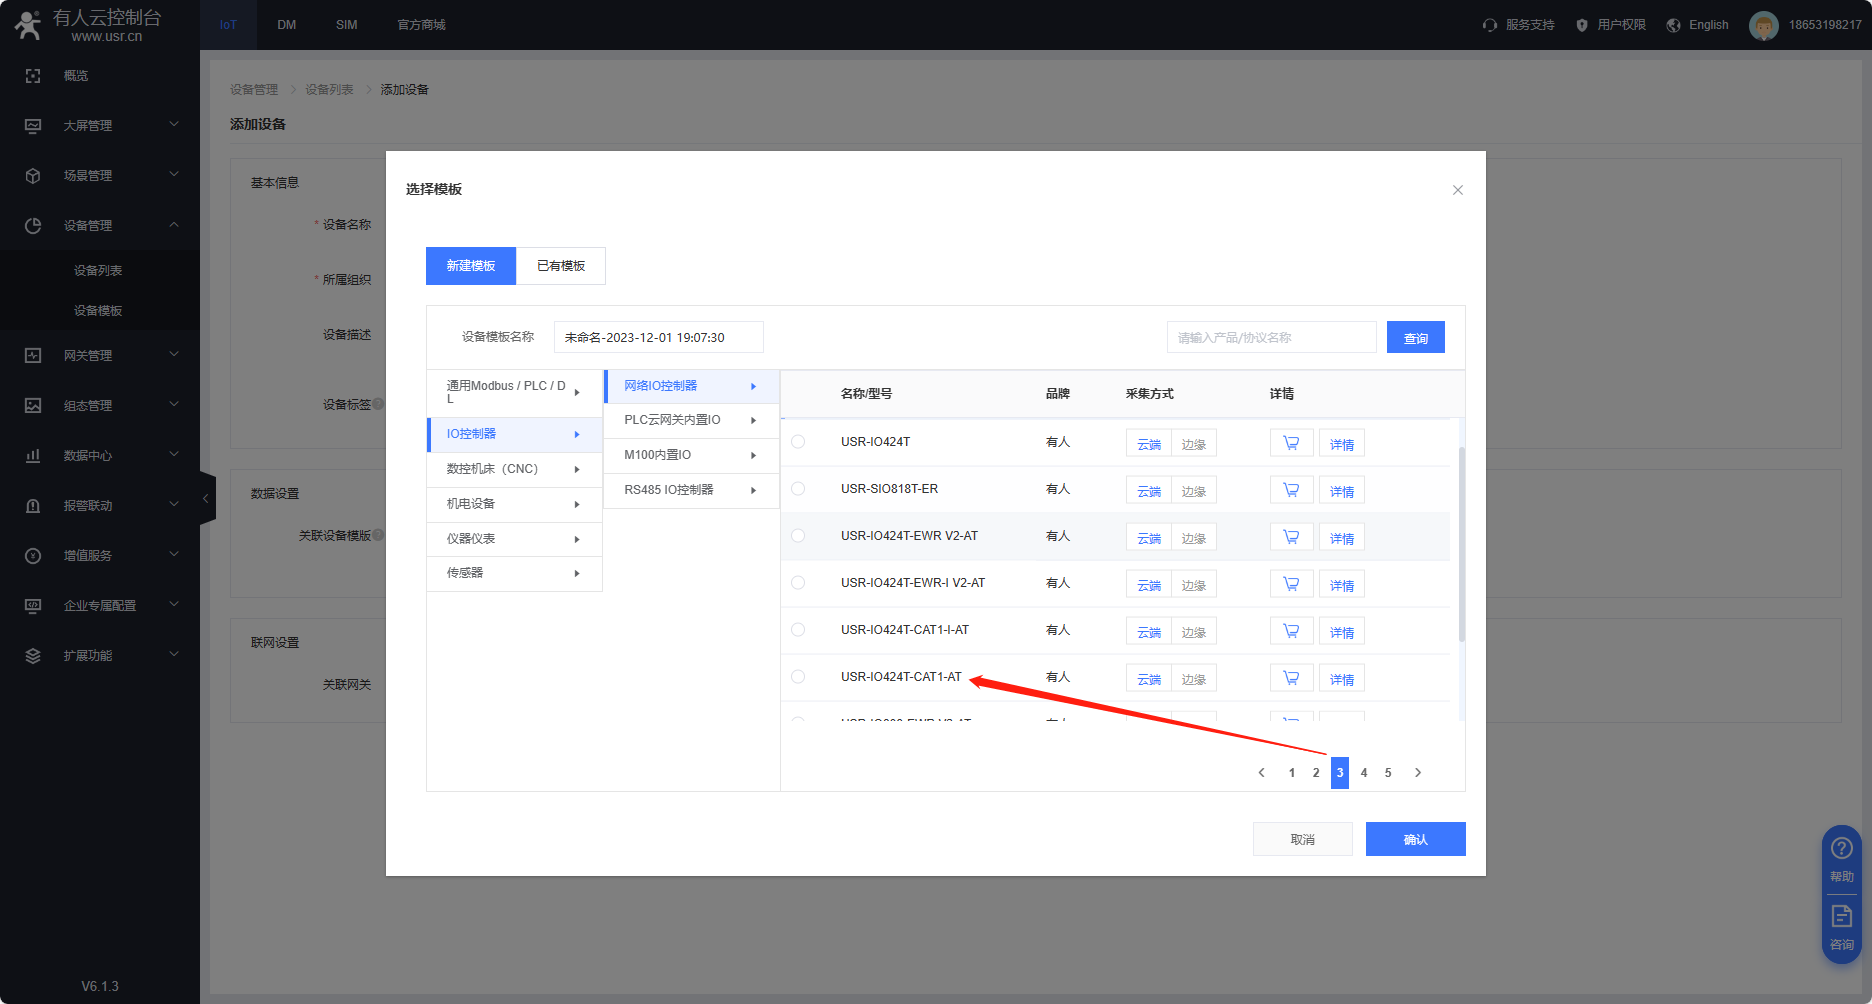1872x1004 pixels.
Task: Select radio button for USR-SIO818T-ER
Action: tap(798, 489)
